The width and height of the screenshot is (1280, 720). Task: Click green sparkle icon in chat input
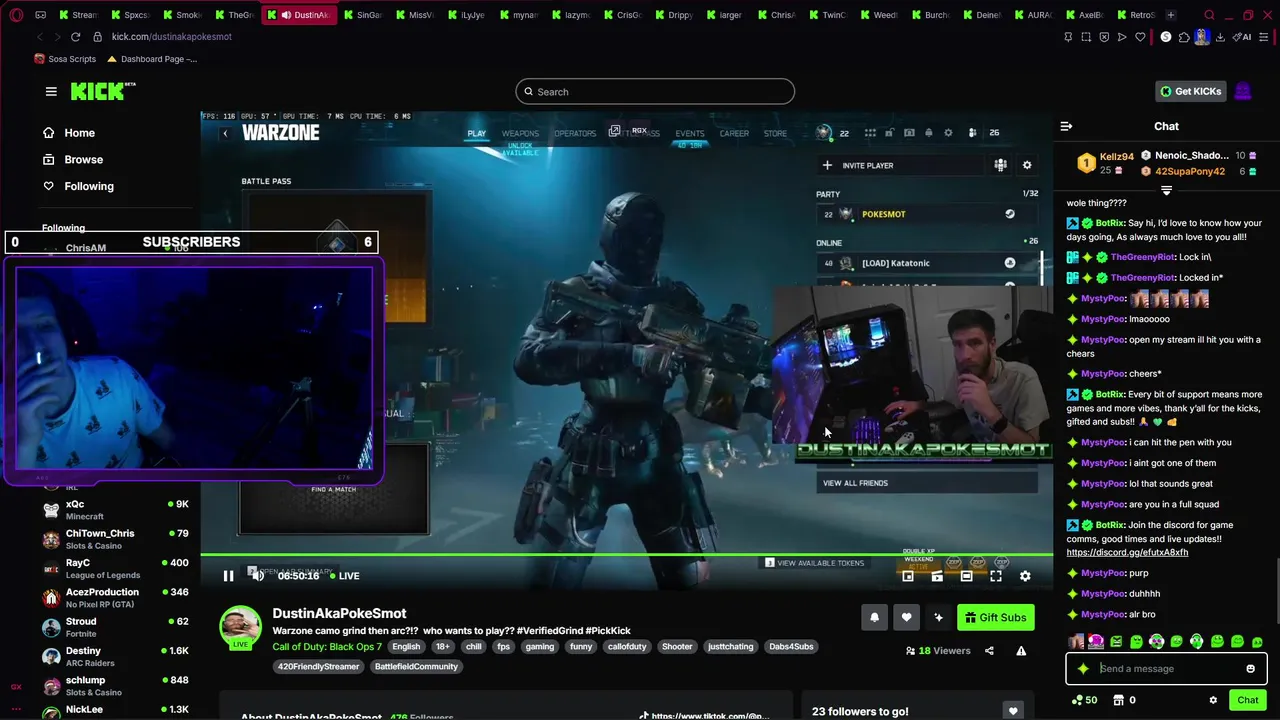click(1083, 669)
